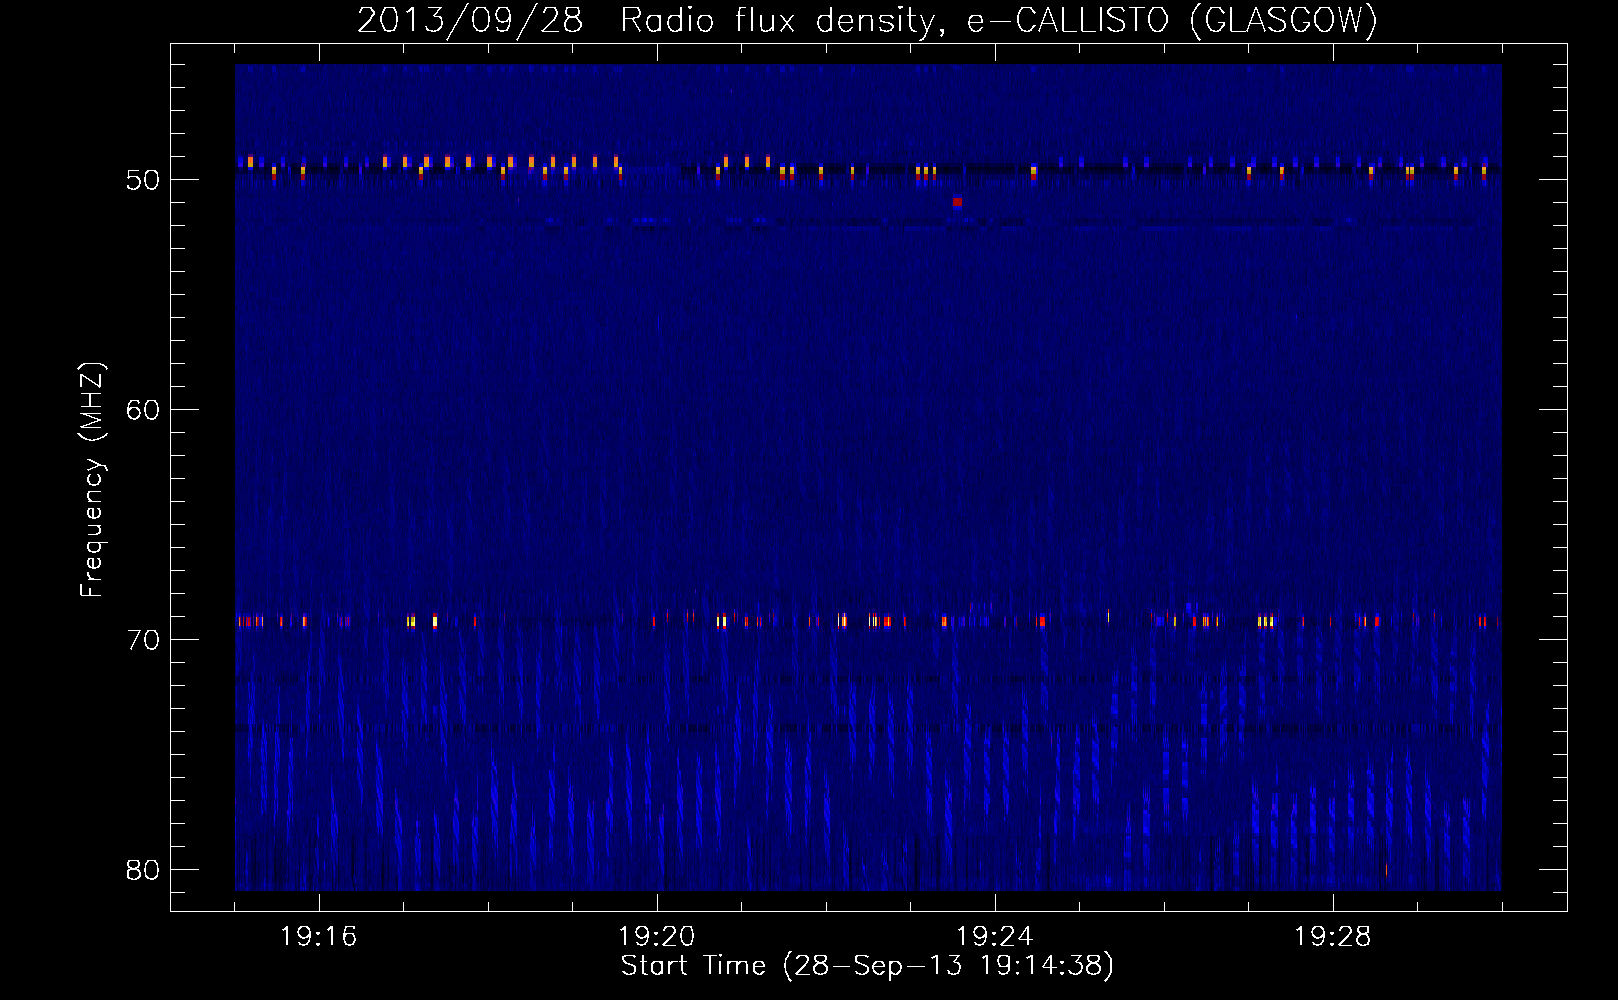Image resolution: width=1618 pixels, height=1000 pixels.
Task: Click the 19:16 time tick label
Action: pos(319,937)
